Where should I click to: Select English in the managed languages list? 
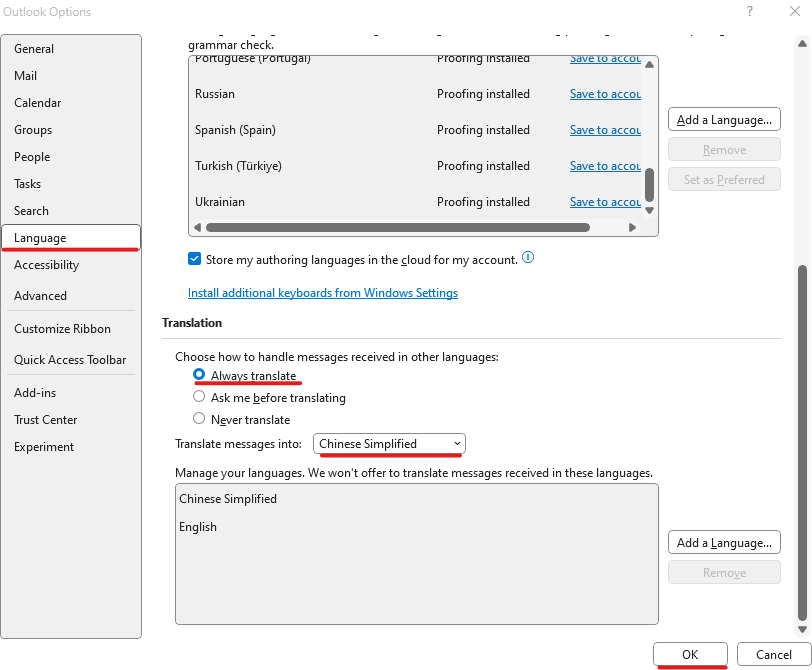(x=198, y=527)
